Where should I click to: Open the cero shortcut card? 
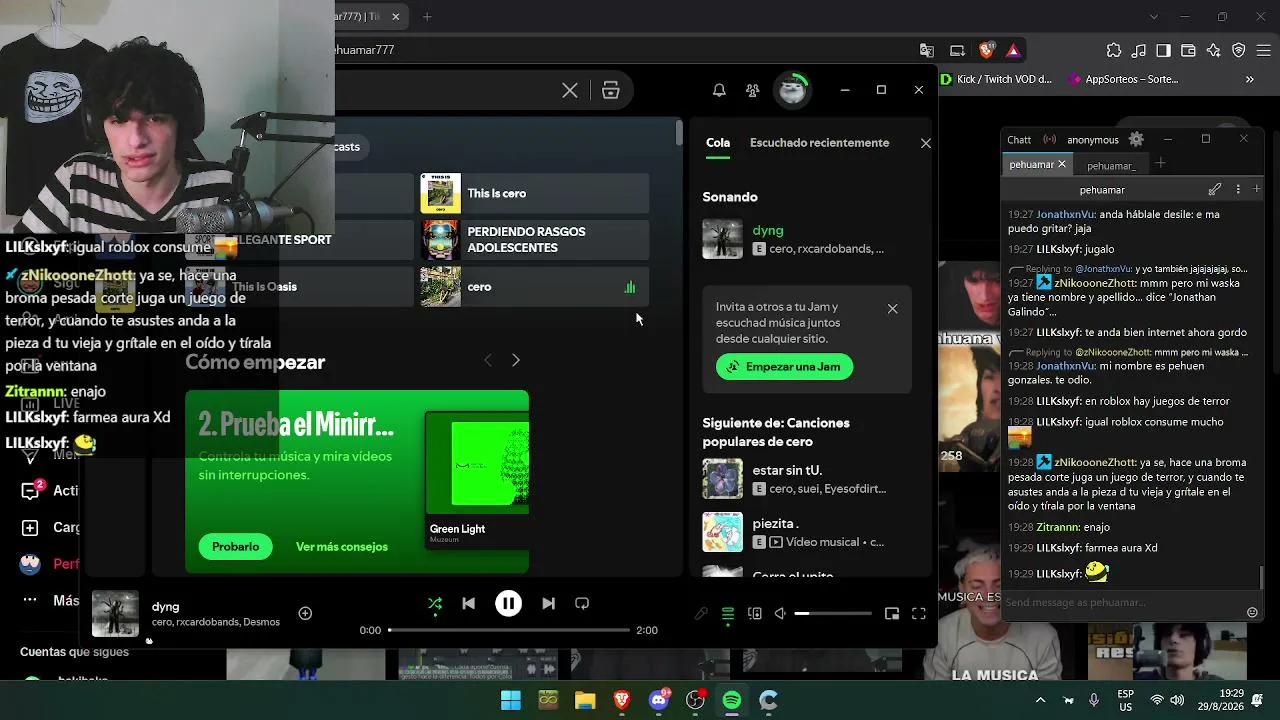[534, 287]
